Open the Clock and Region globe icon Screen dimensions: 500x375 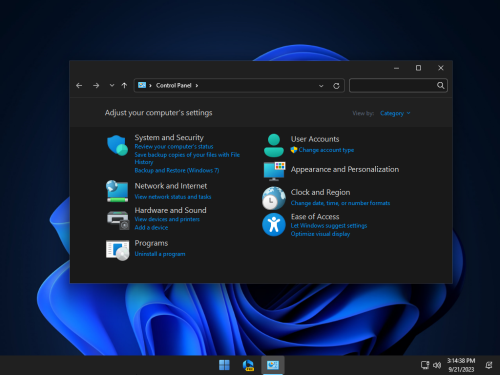274,198
